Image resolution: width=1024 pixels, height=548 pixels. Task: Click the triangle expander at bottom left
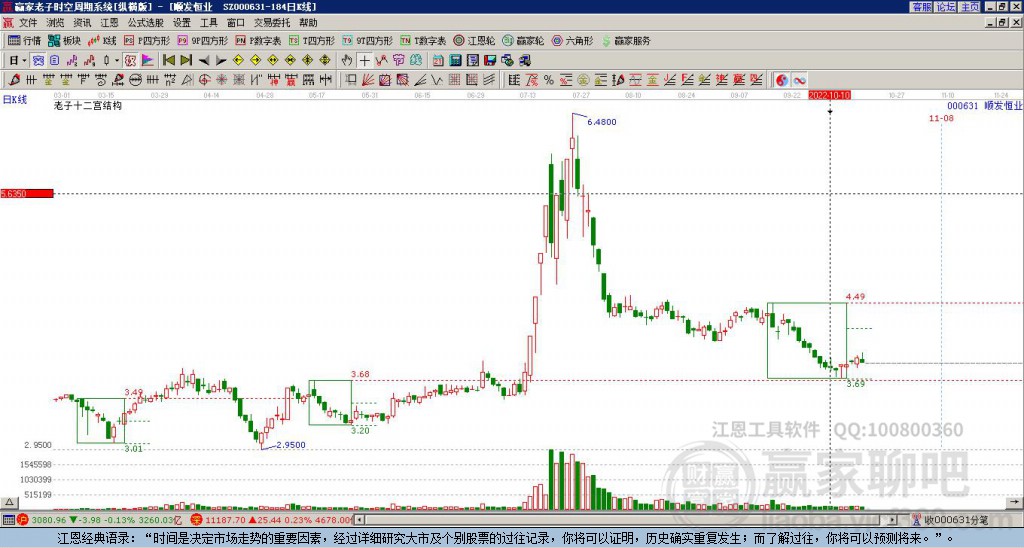pos(9,502)
